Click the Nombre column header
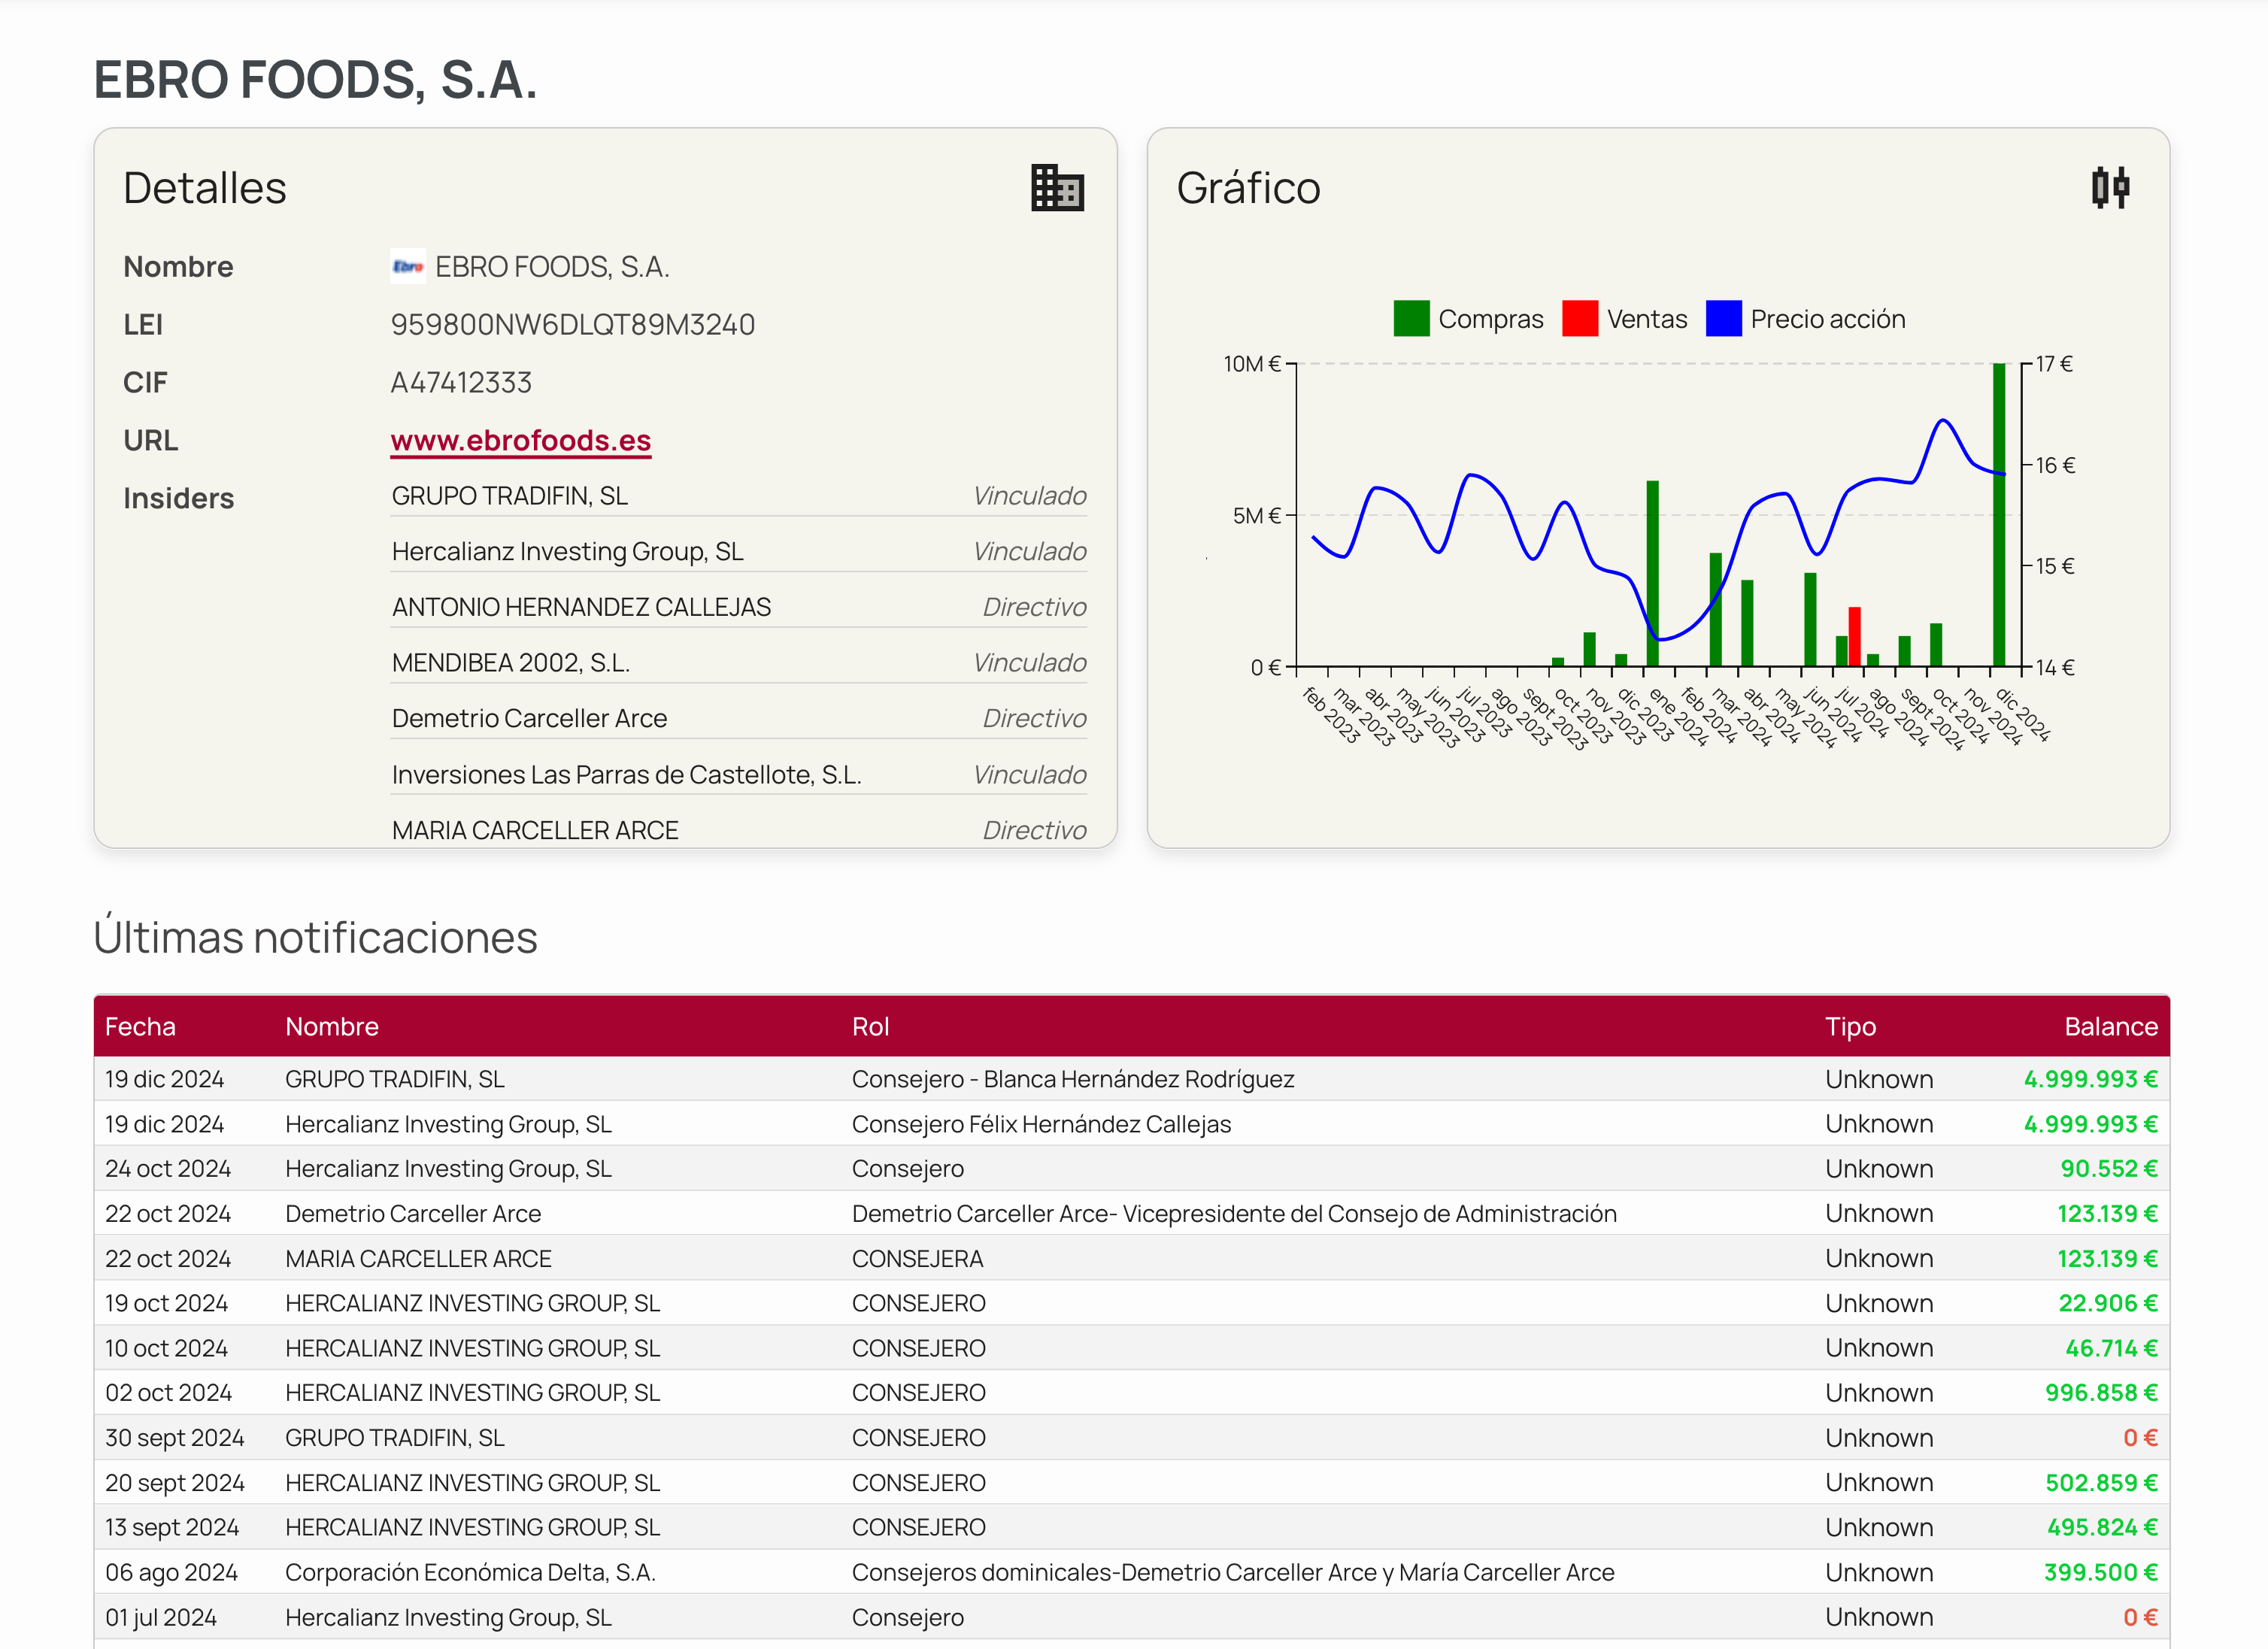Screen dimensions: 2268x1649 point(332,1027)
